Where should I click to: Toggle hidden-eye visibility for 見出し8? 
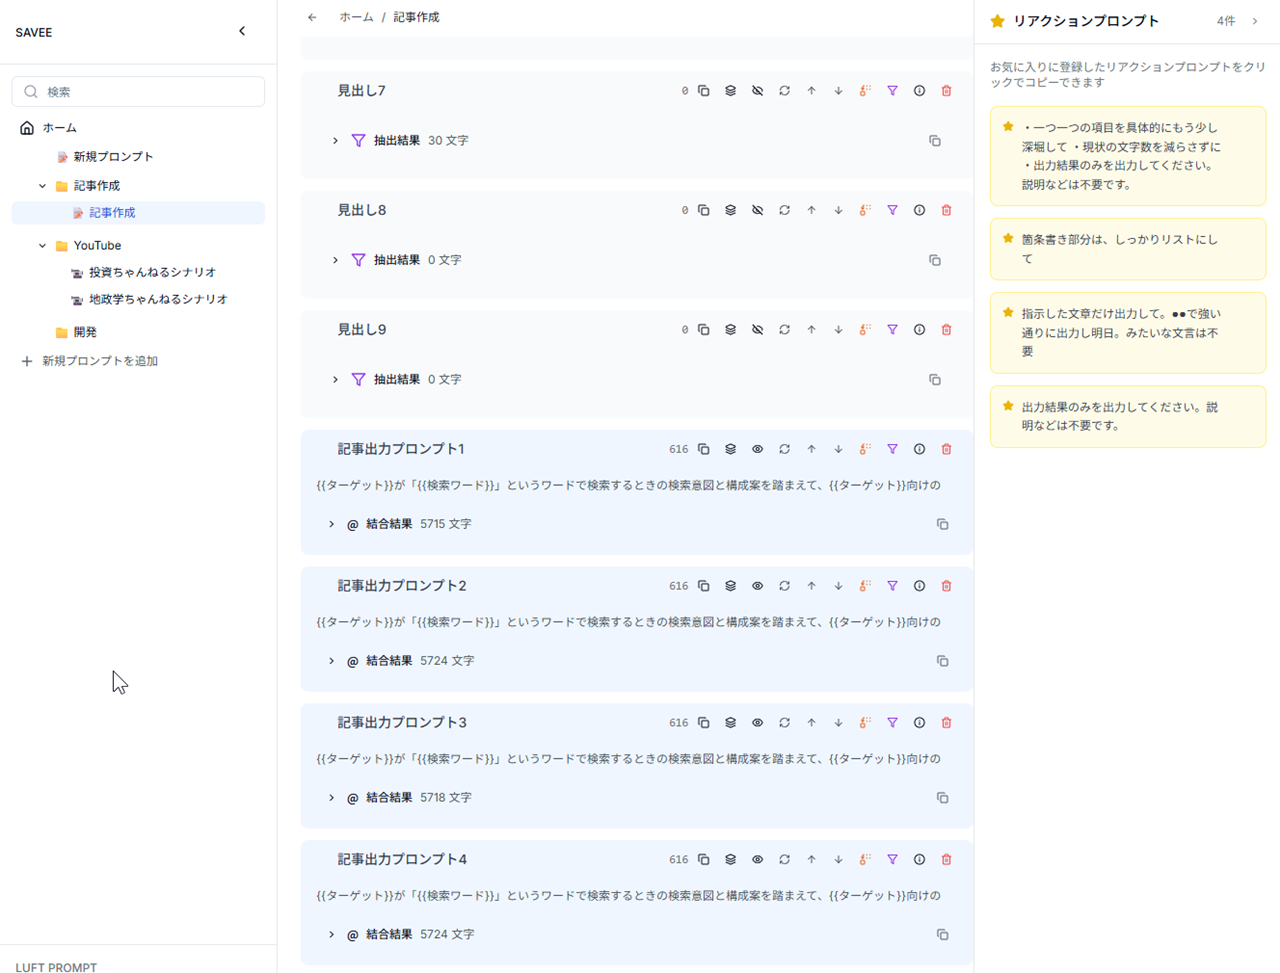point(758,210)
